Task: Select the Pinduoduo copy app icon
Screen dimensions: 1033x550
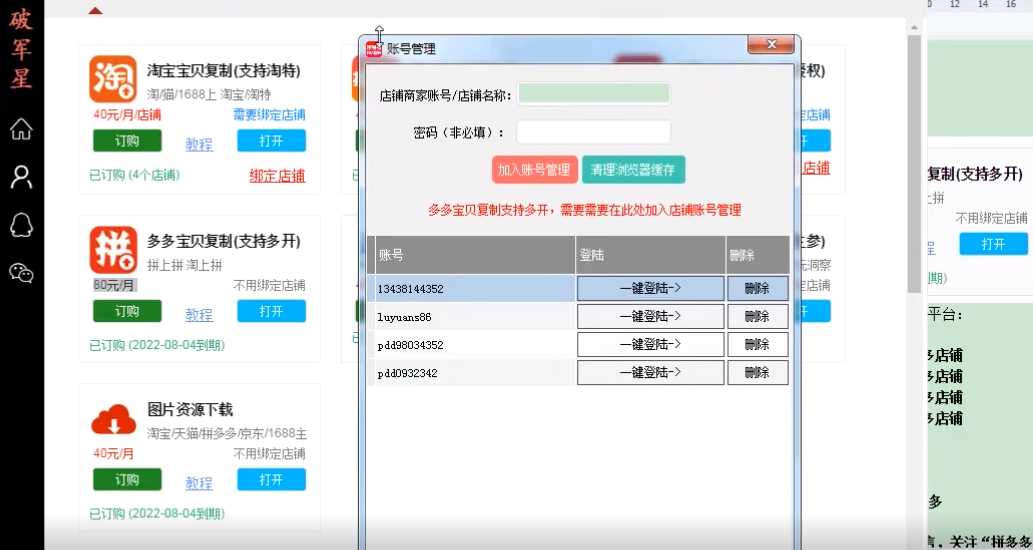Action: (113, 250)
